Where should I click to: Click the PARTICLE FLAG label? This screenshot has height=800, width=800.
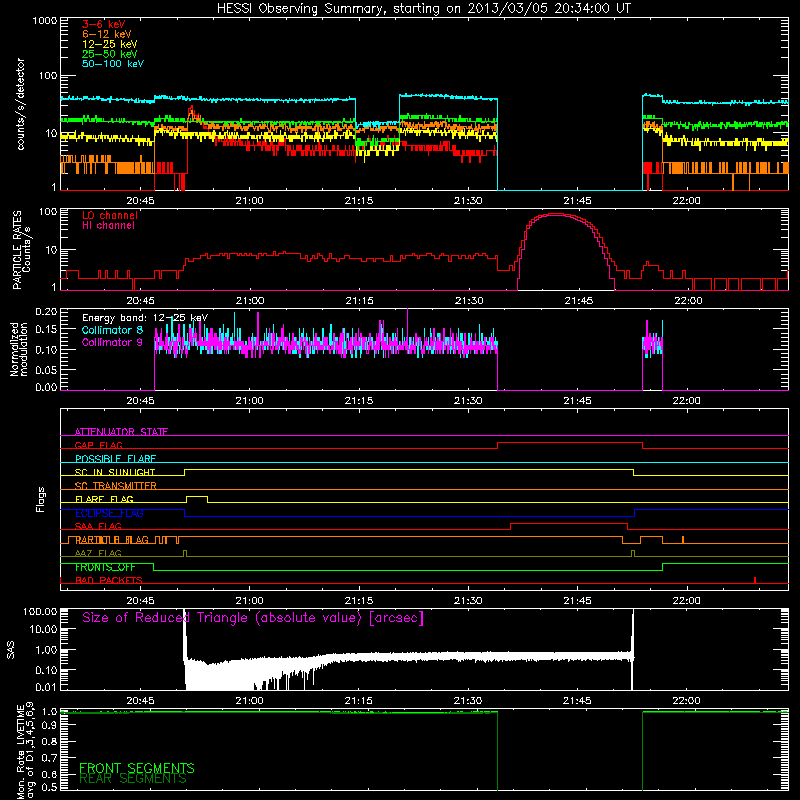[112, 540]
